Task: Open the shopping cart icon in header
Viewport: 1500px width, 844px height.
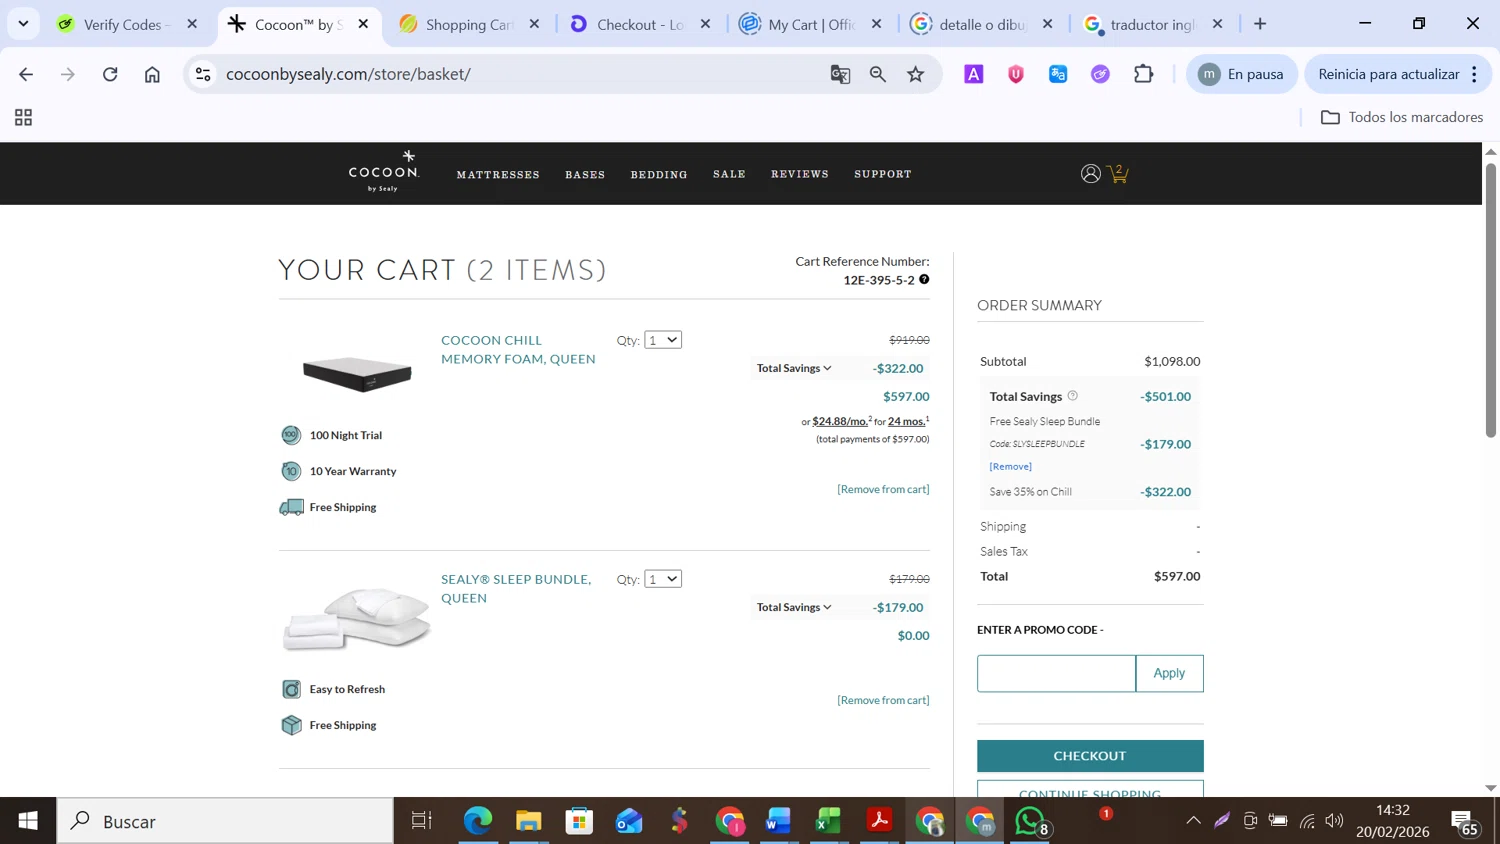Action: [x=1118, y=174]
